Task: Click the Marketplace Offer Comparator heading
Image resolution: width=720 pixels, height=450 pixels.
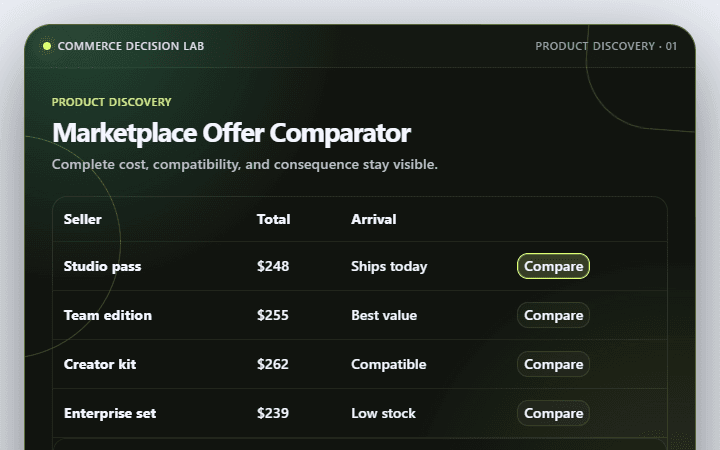Action: point(231,133)
